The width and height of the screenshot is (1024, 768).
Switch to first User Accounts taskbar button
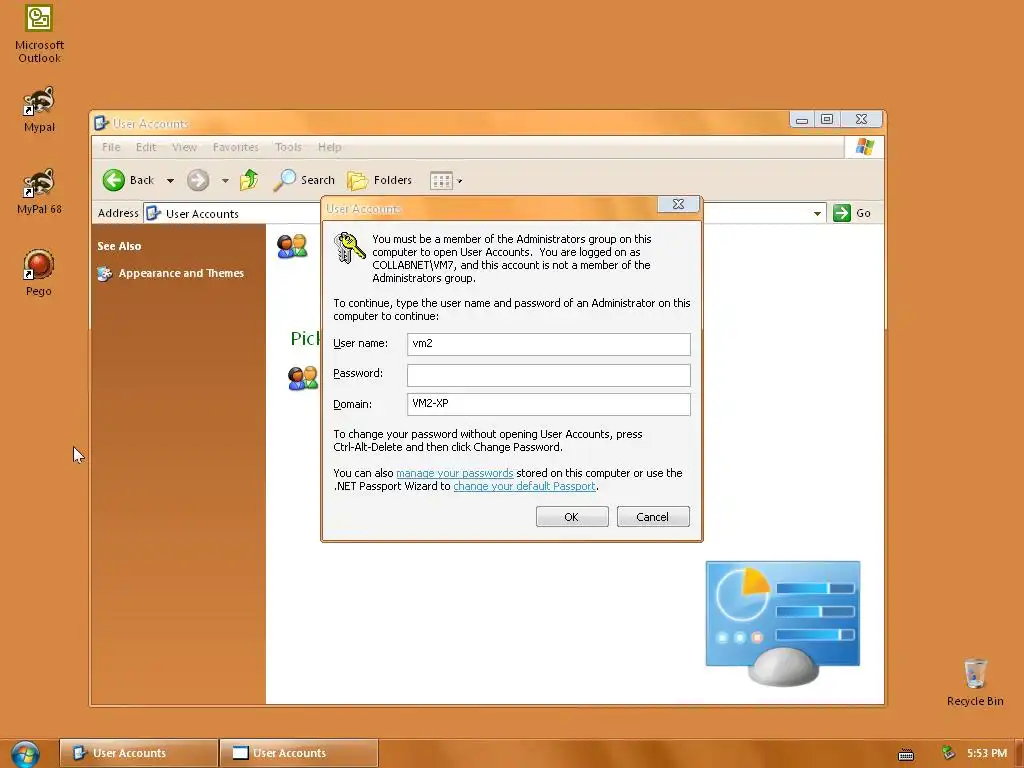point(138,753)
